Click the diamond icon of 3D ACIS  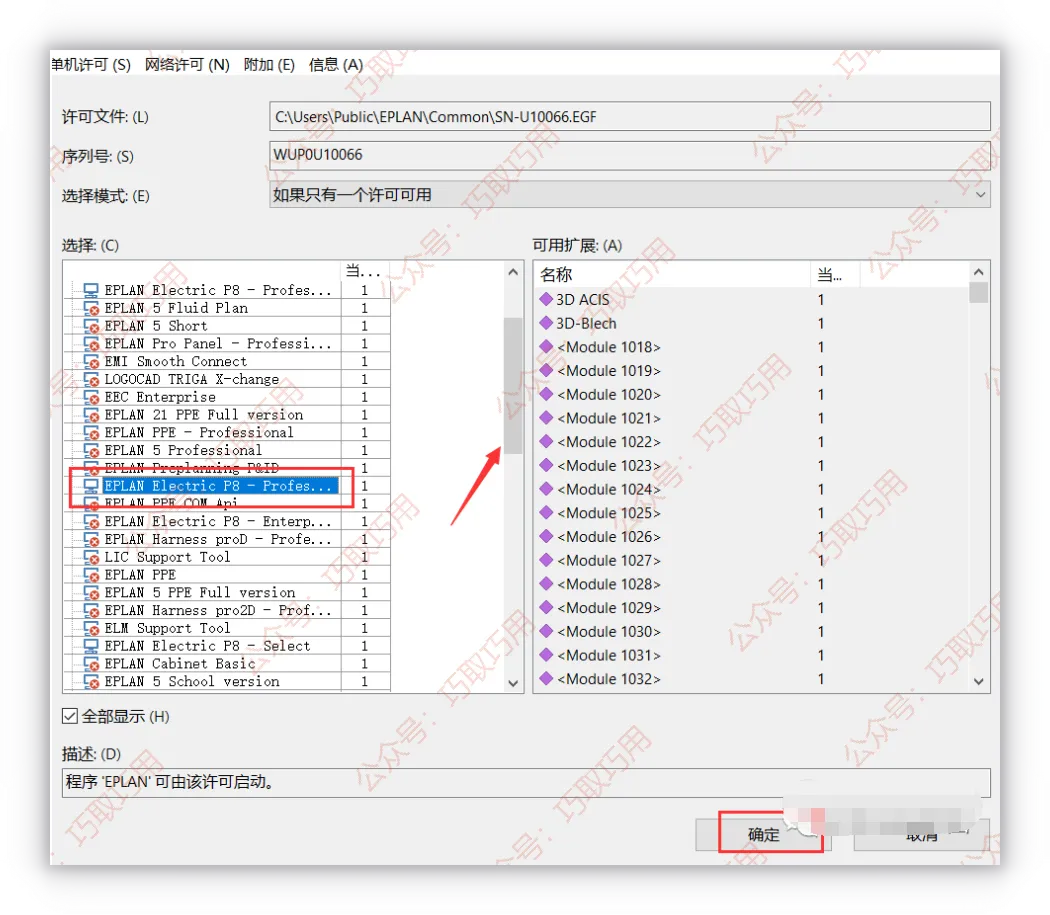click(x=546, y=299)
